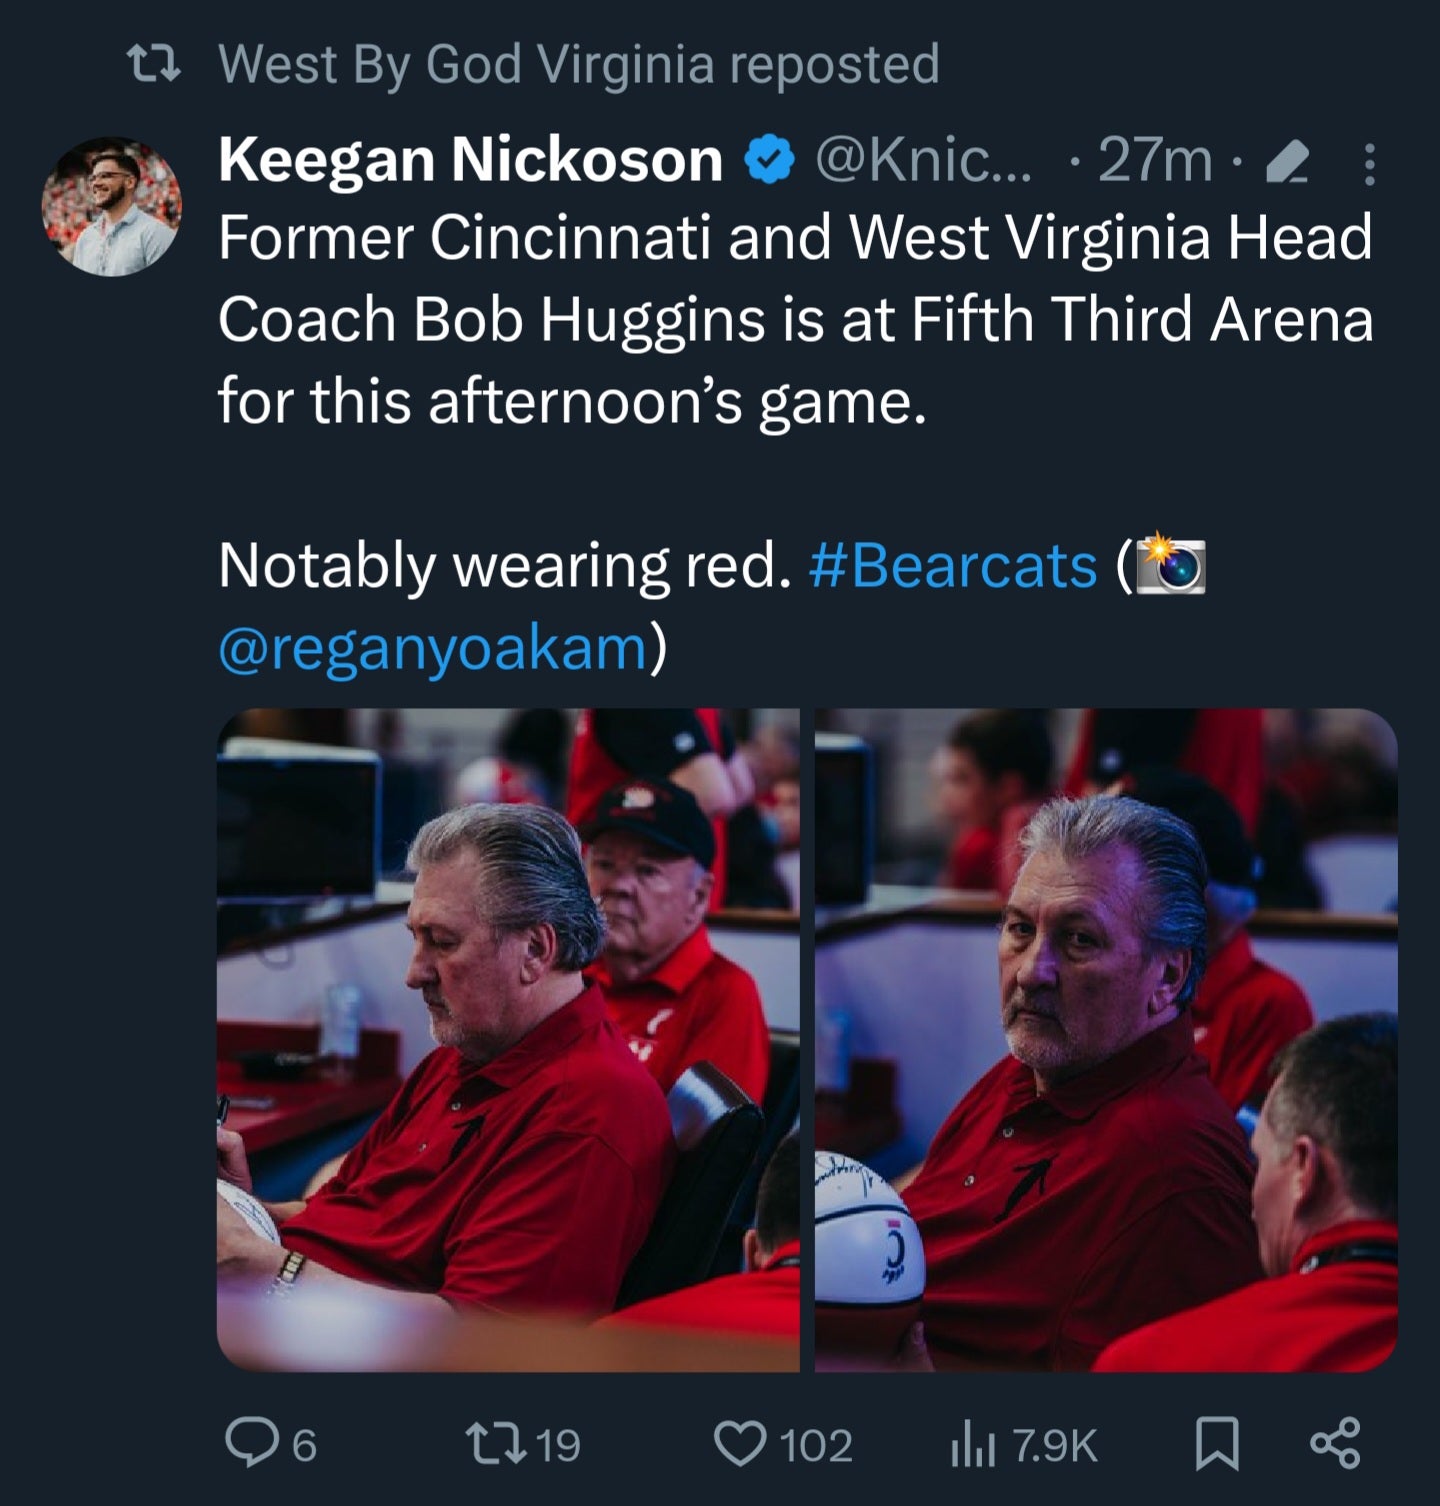Click West By God Virginia reposted label

tap(579, 64)
